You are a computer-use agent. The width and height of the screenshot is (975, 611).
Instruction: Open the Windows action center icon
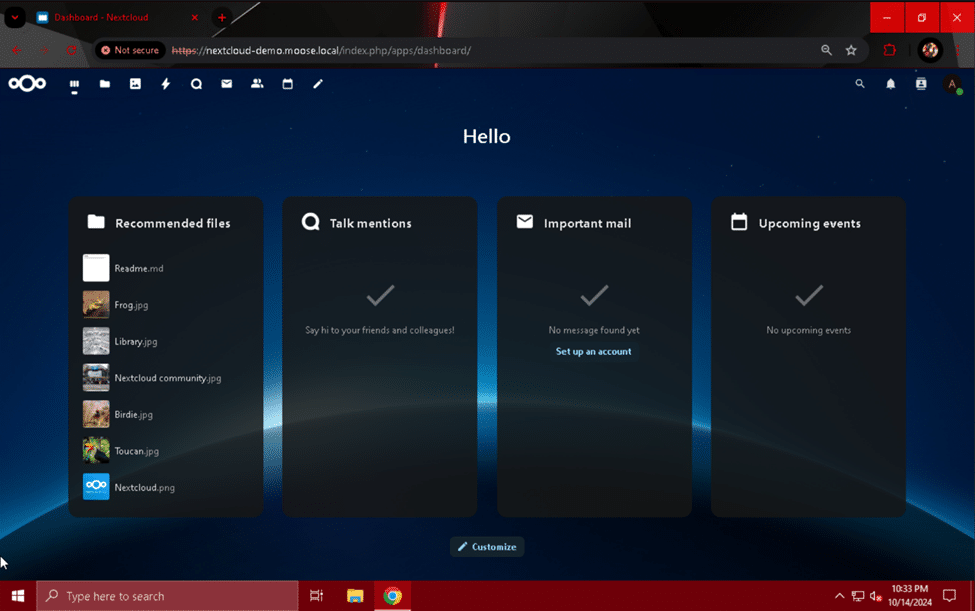[949, 595]
